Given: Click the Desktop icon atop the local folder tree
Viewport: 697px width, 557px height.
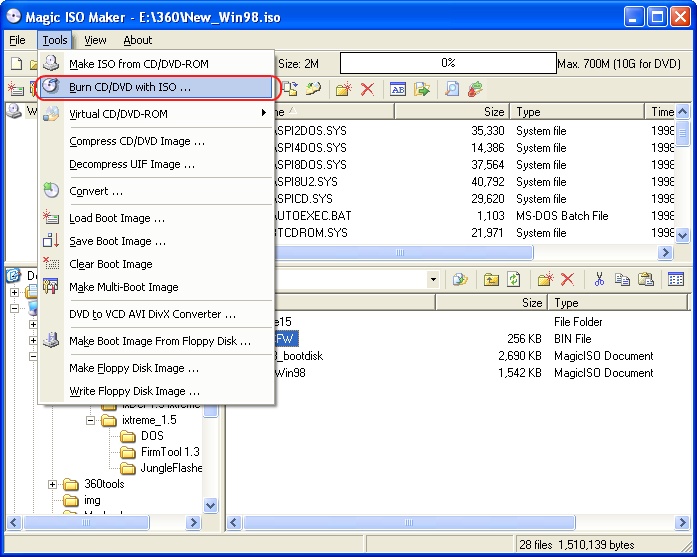Looking at the screenshot, I should (x=14, y=276).
